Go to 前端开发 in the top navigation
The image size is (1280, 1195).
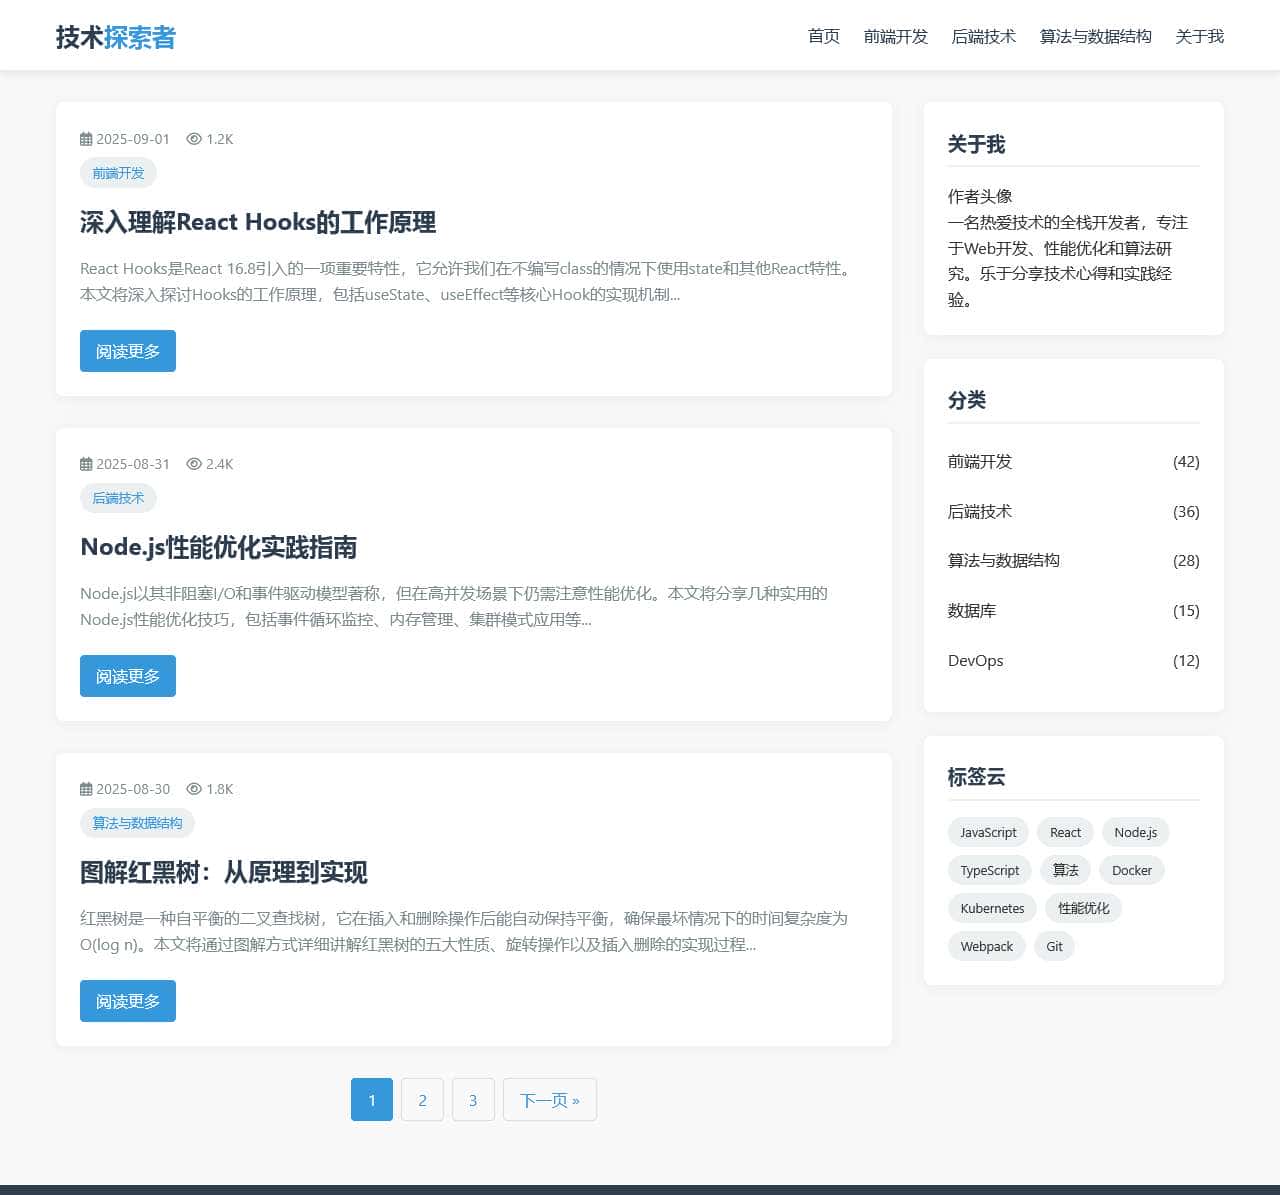pyautogui.click(x=895, y=37)
